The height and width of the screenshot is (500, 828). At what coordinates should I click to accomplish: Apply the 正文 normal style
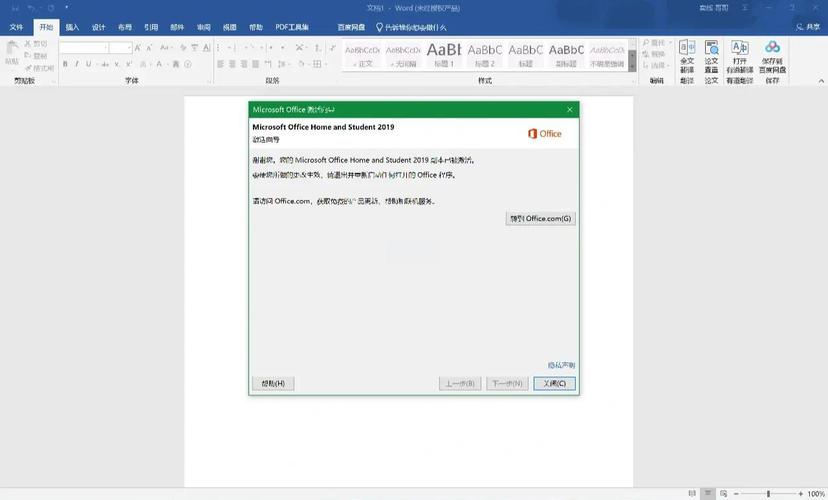pos(362,54)
